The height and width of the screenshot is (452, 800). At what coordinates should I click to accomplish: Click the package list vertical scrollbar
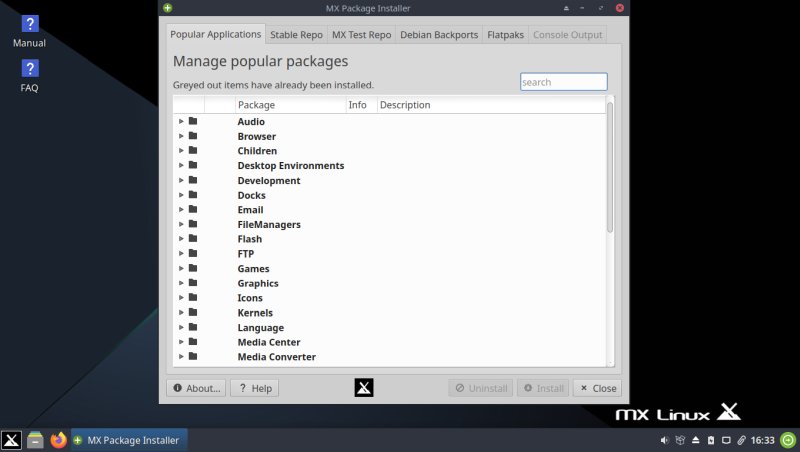click(x=610, y=167)
